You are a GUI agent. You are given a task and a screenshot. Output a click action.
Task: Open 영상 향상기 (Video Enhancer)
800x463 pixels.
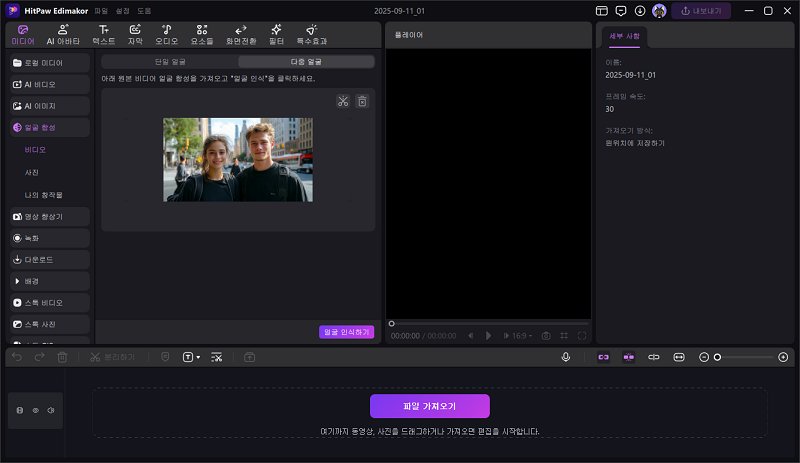[49, 216]
